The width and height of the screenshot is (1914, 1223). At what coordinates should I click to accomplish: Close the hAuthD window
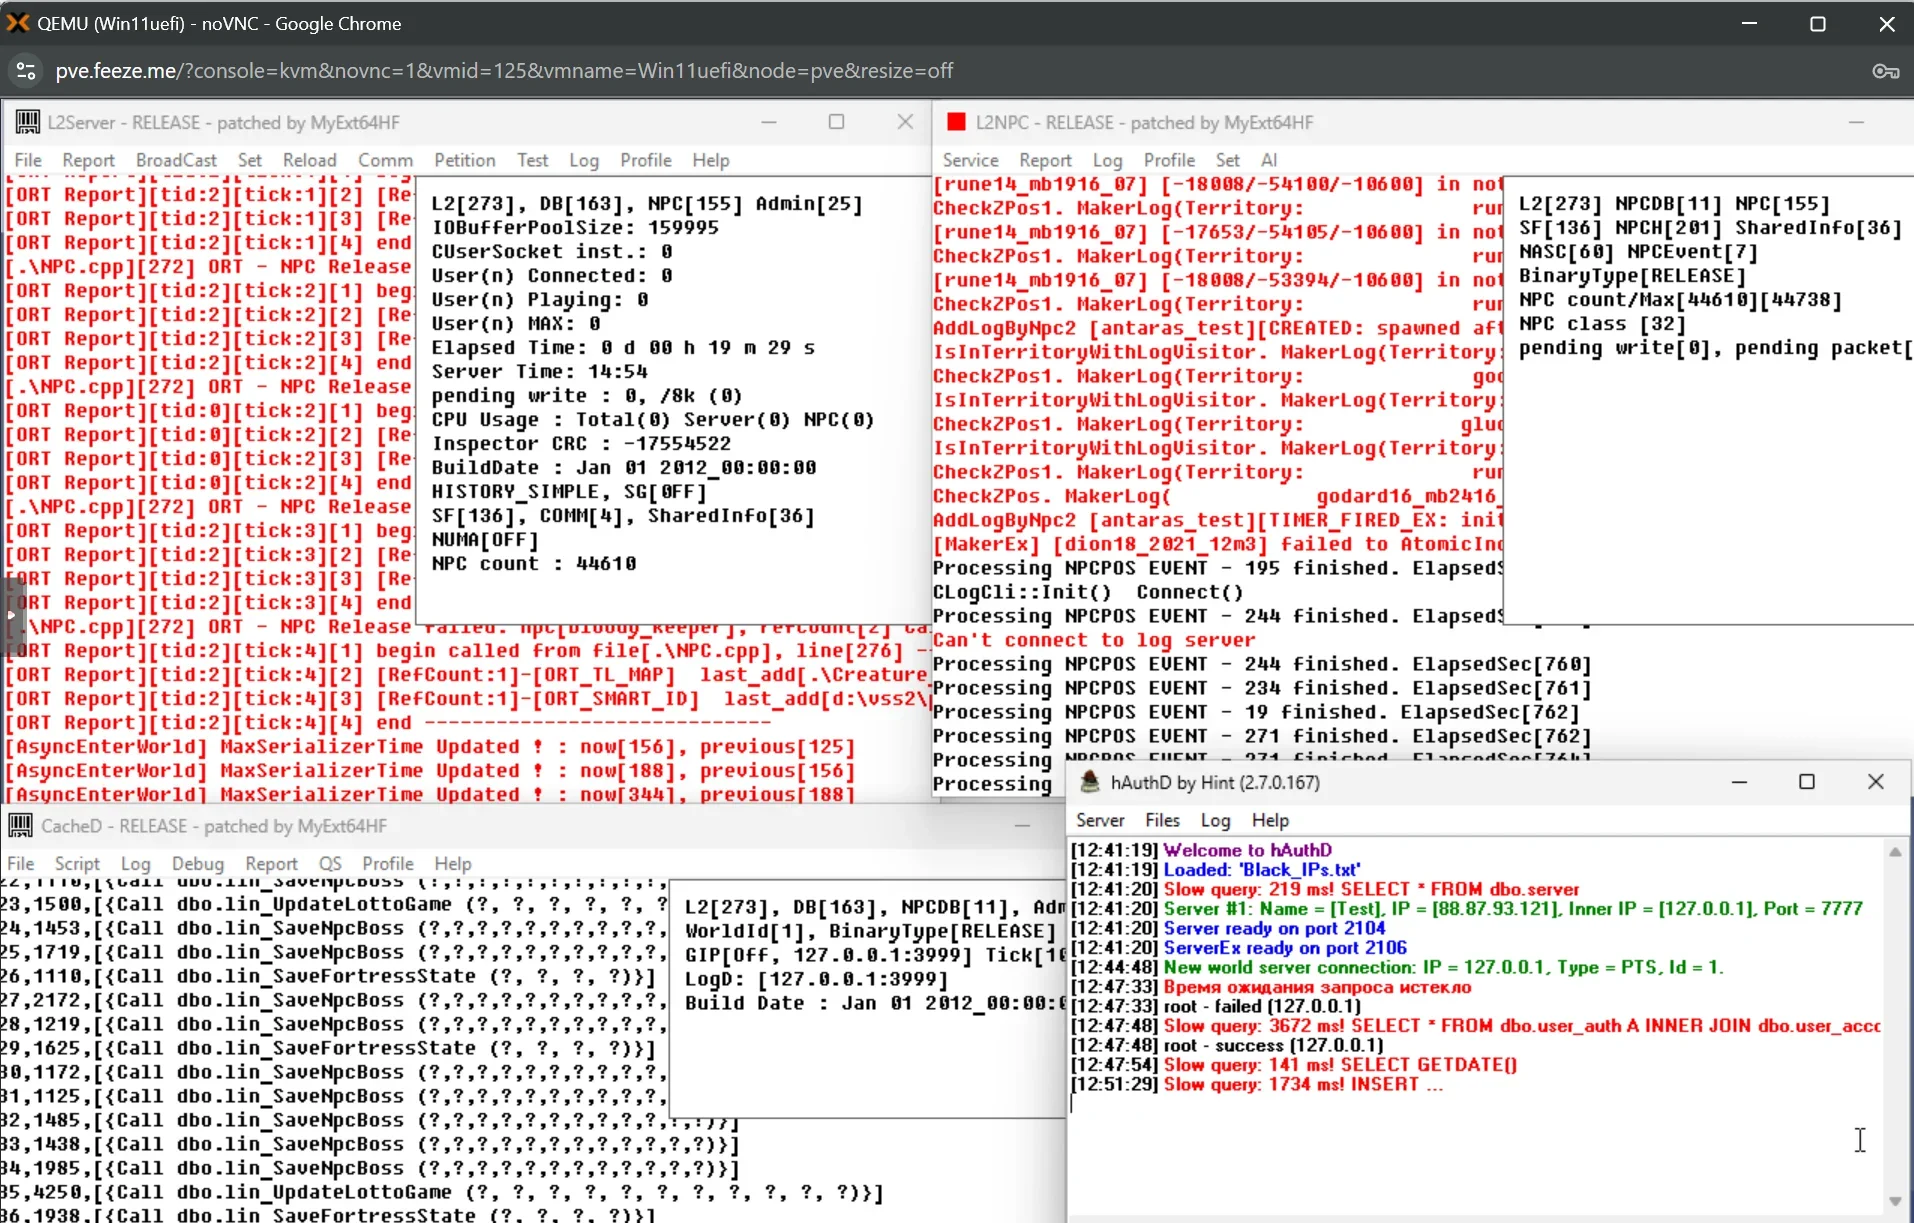[x=1876, y=782]
